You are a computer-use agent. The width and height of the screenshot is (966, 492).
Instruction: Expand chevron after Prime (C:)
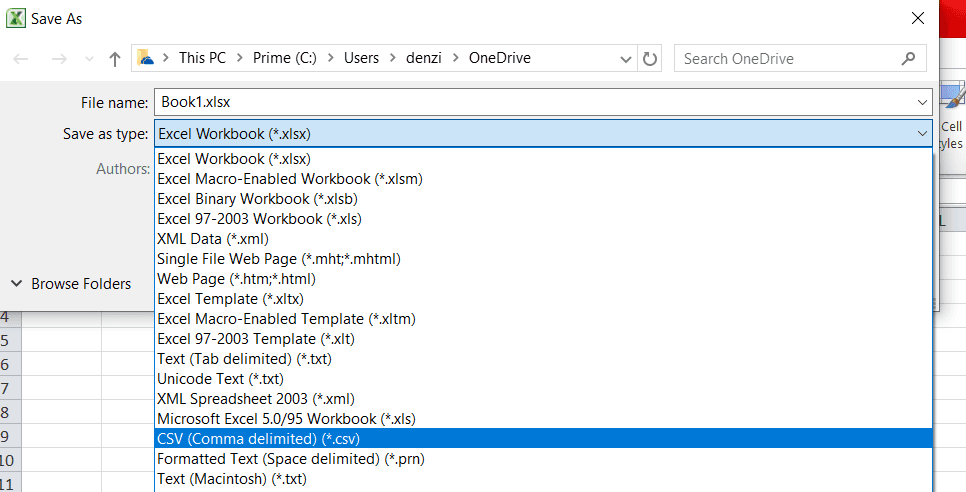[x=331, y=58]
